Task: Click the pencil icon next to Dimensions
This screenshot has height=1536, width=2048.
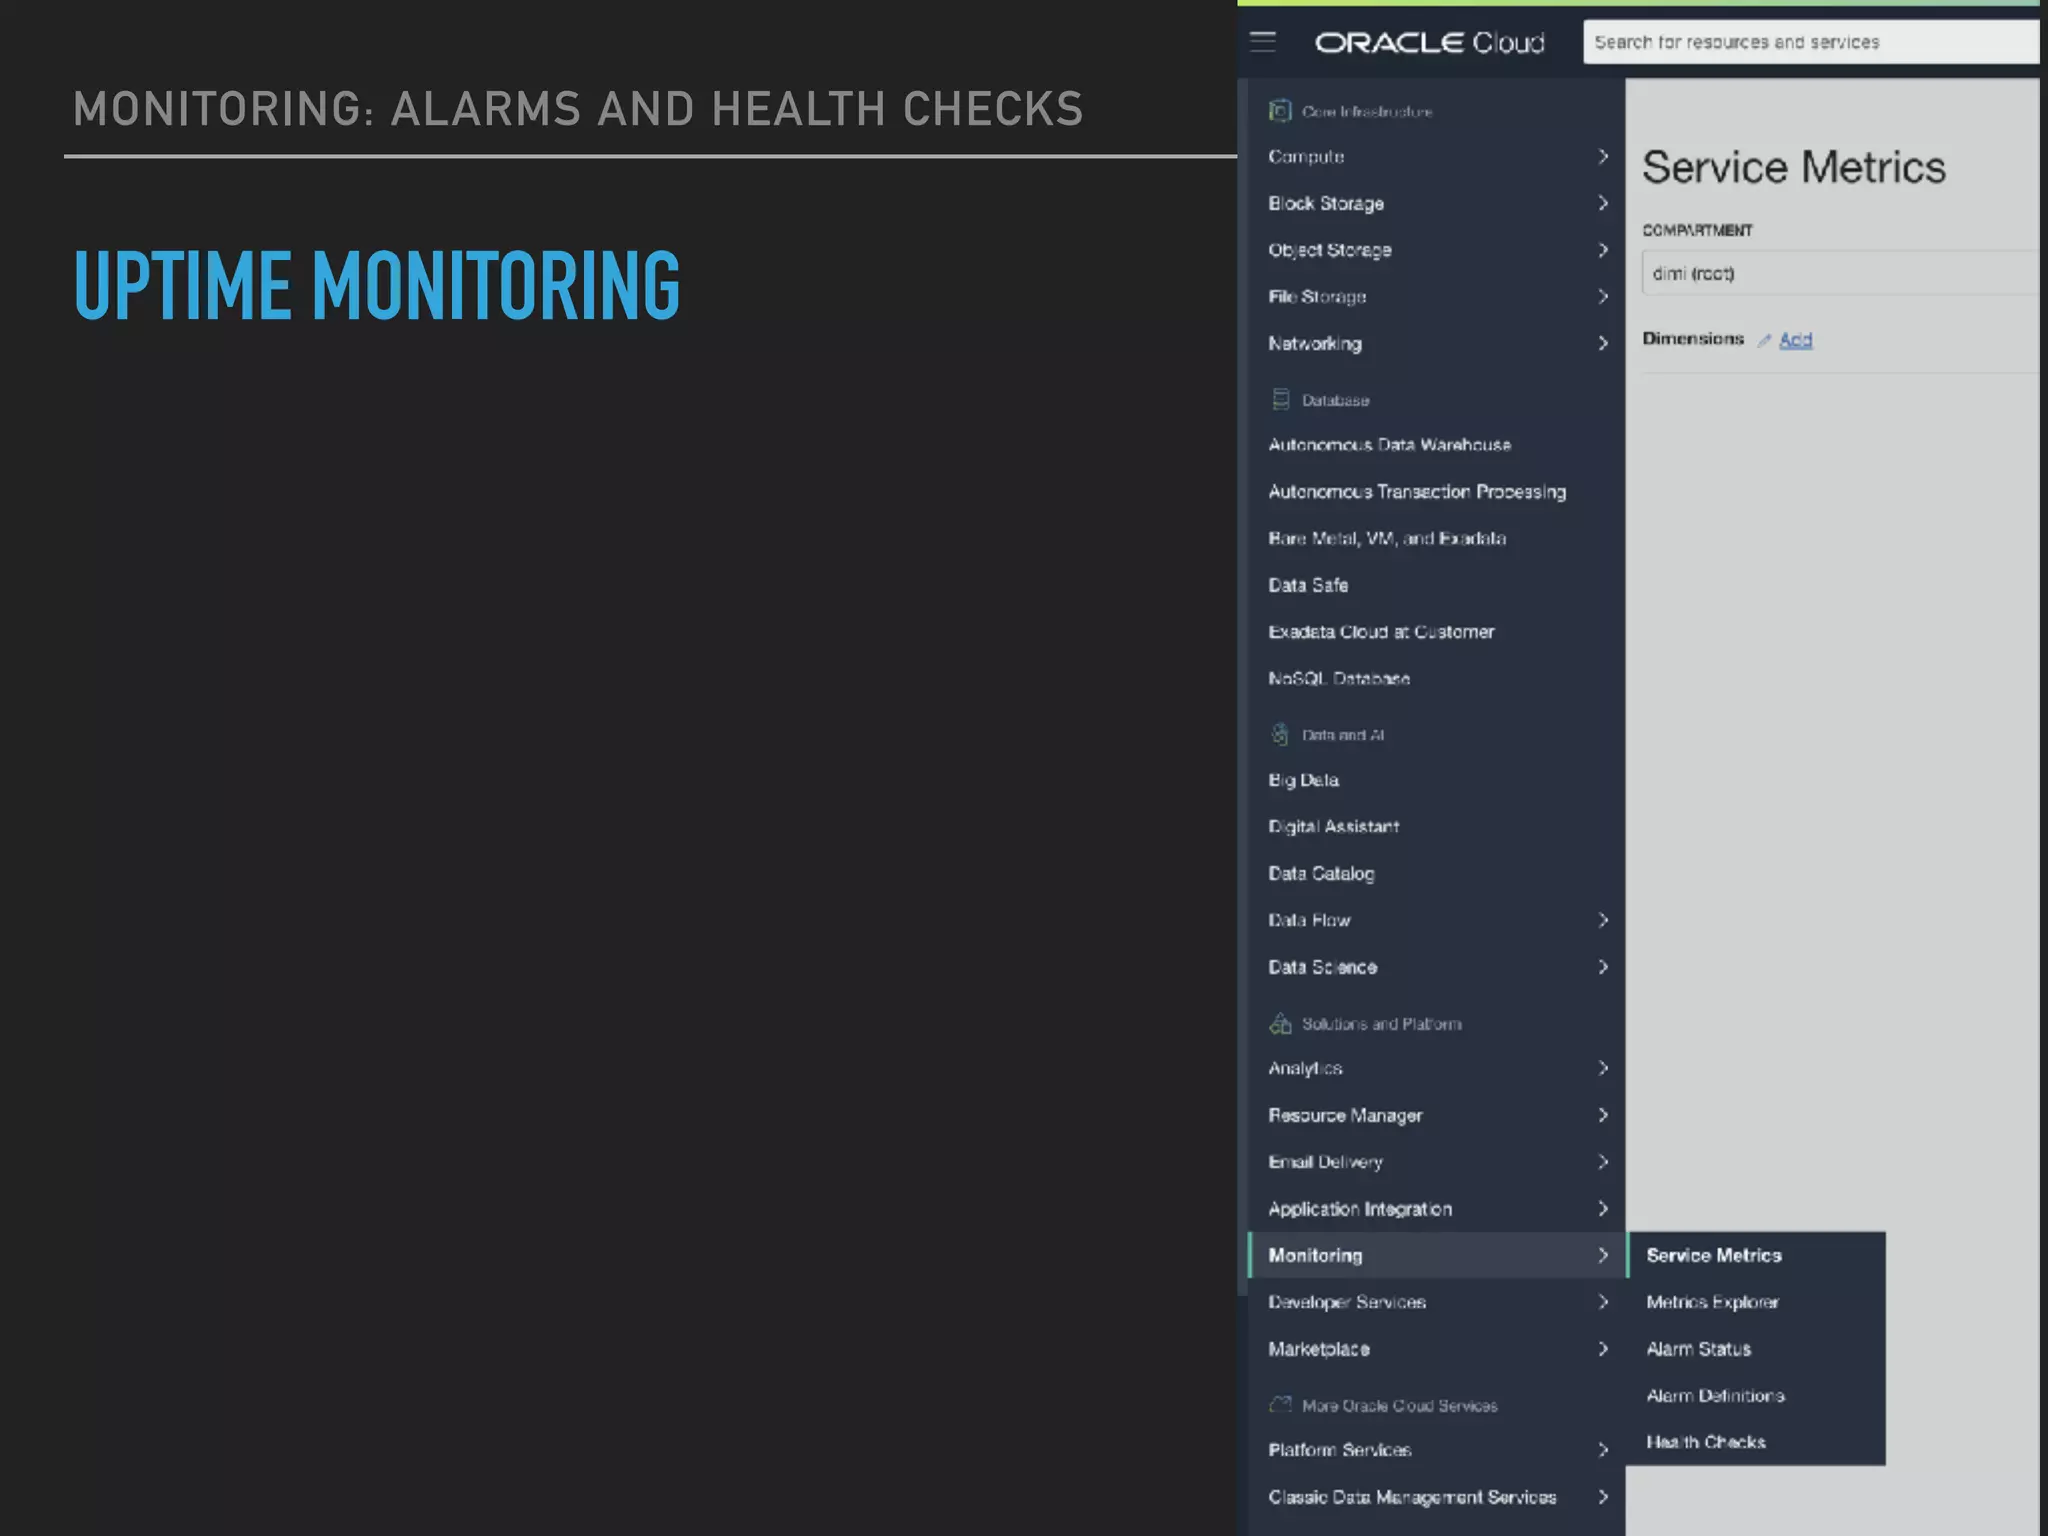Action: [1764, 341]
